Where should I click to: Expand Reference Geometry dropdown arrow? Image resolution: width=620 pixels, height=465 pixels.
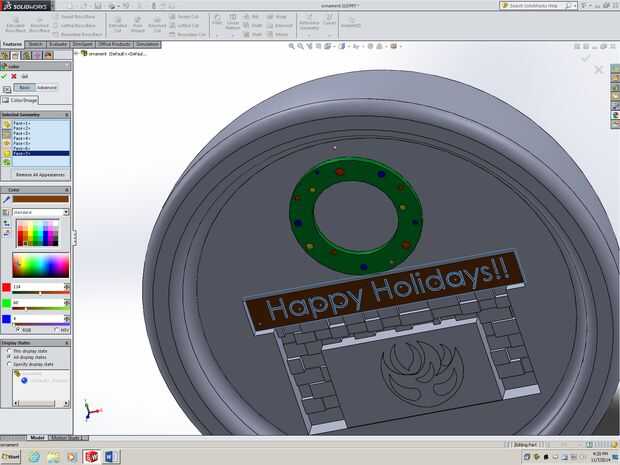[309, 35]
